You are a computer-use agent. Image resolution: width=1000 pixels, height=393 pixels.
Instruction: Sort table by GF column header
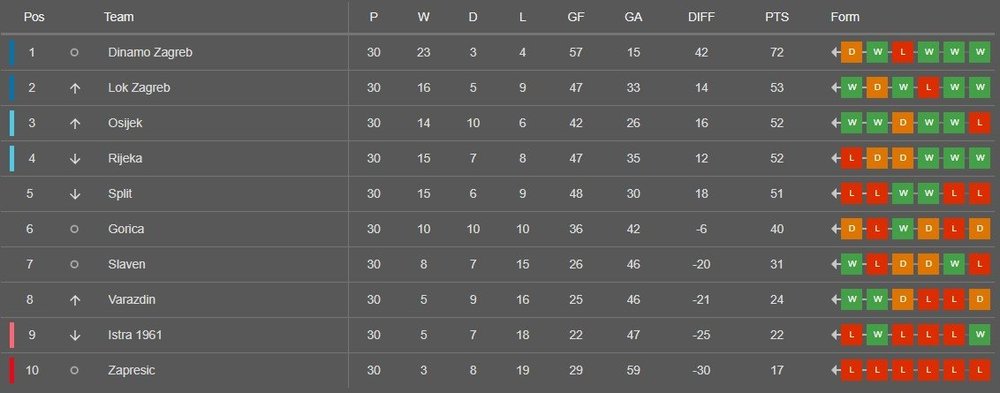pyautogui.click(x=576, y=17)
